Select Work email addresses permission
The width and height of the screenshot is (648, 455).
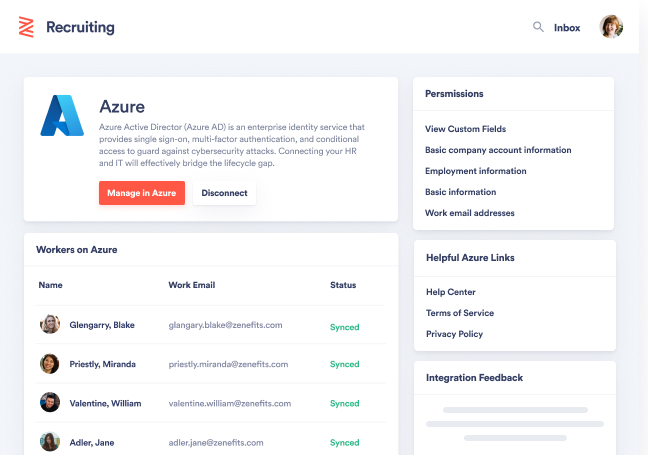pyautogui.click(x=469, y=213)
